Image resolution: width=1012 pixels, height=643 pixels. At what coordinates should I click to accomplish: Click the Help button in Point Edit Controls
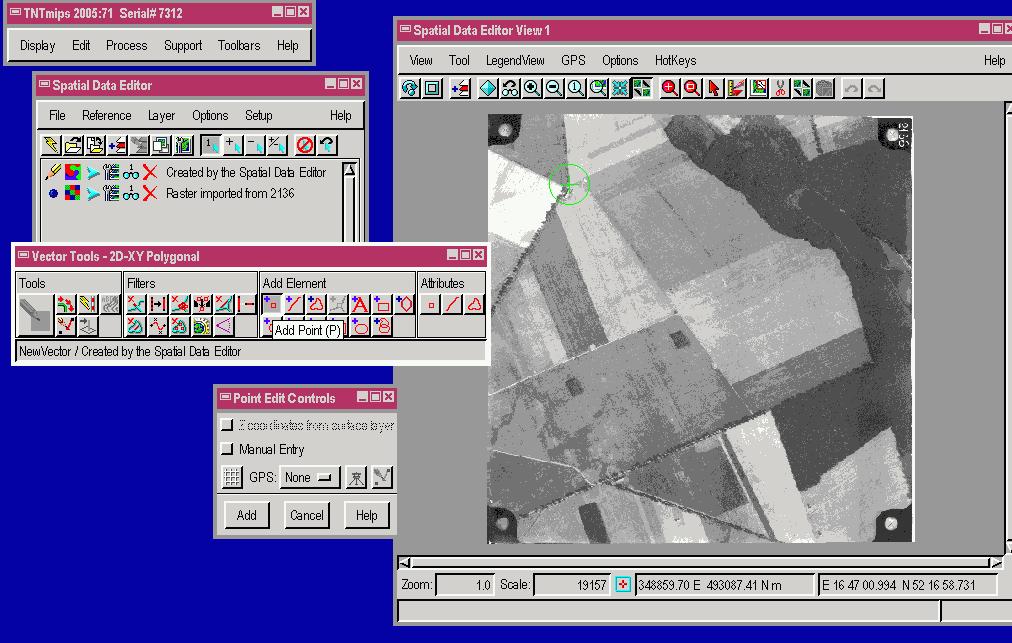click(367, 515)
